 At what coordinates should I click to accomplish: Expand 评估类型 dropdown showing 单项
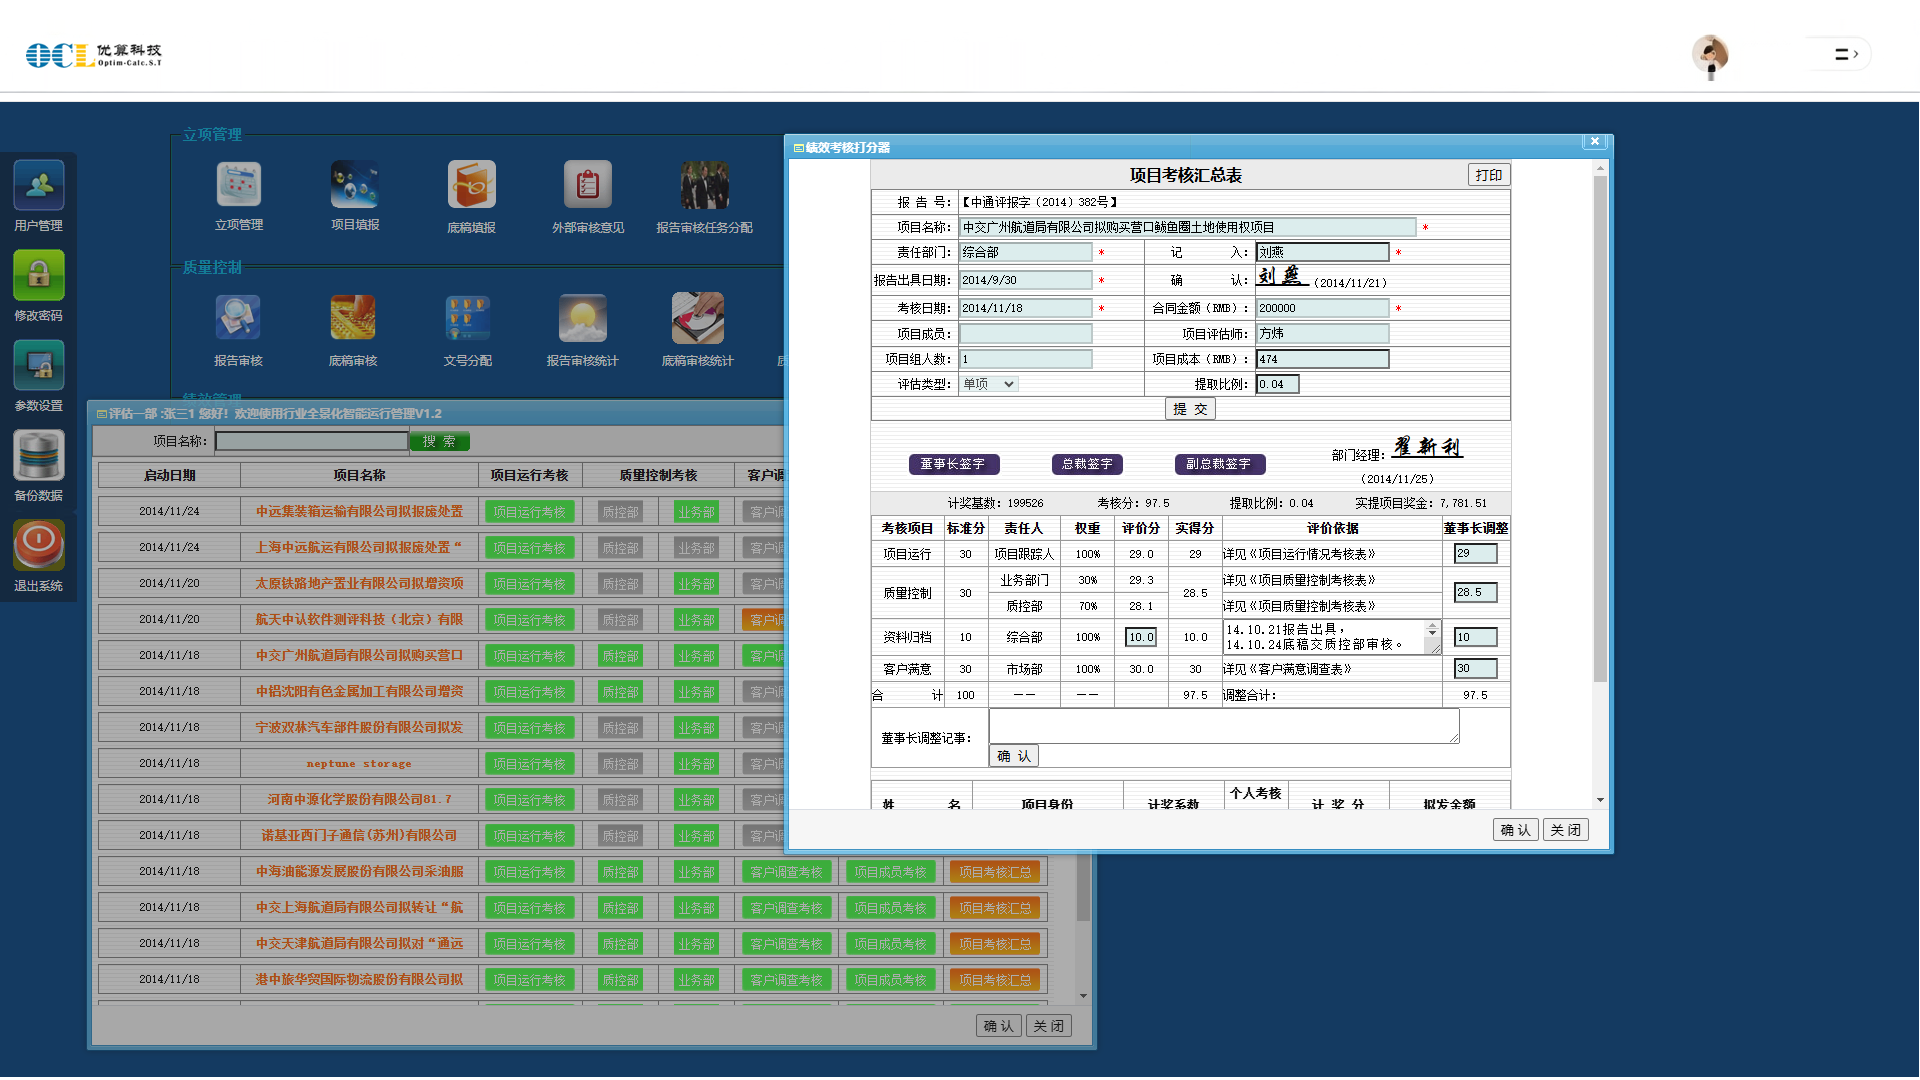[989, 384]
